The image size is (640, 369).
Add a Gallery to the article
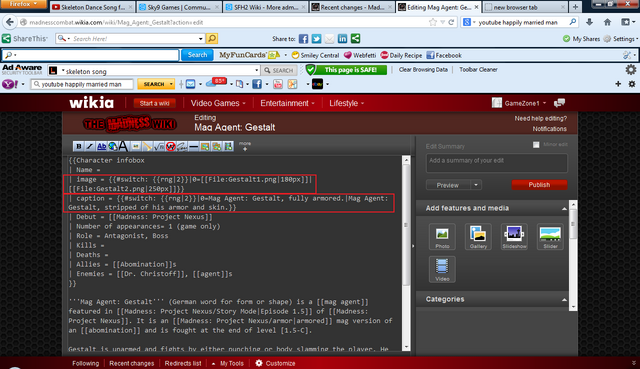pyautogui.click(x=478, y=236)
